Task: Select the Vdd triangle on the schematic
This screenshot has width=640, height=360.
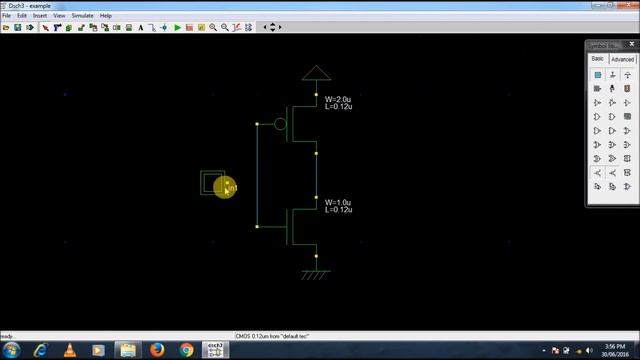Action: [x=316, y=73]
